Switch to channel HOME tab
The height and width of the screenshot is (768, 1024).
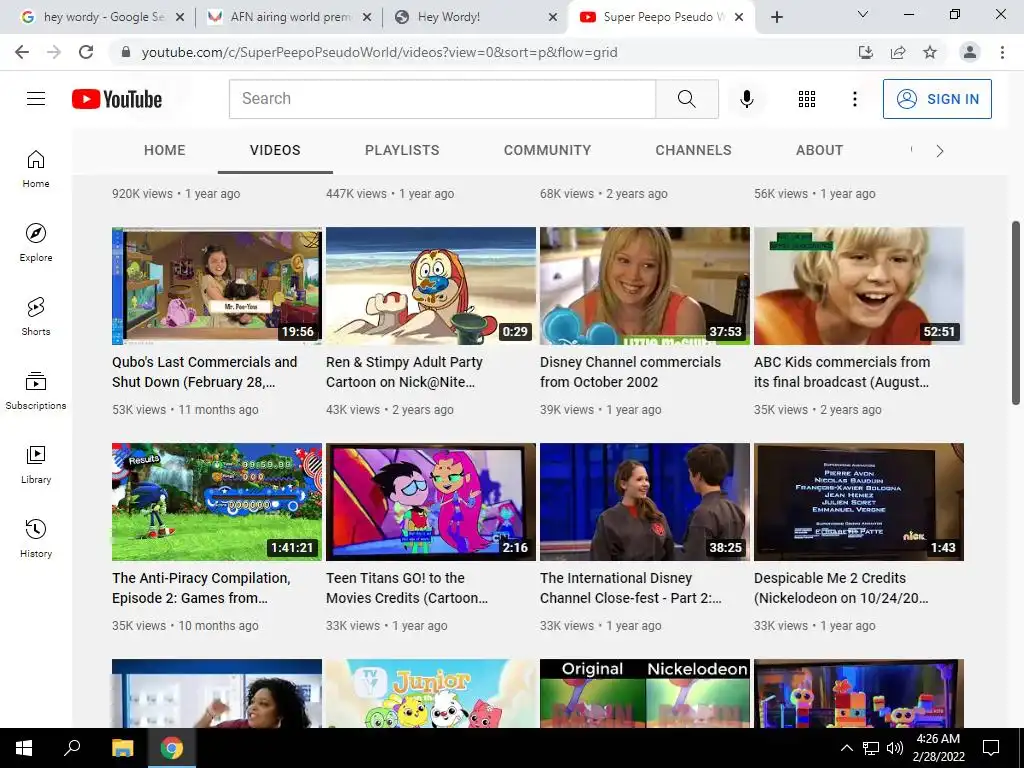coord(165,150)
